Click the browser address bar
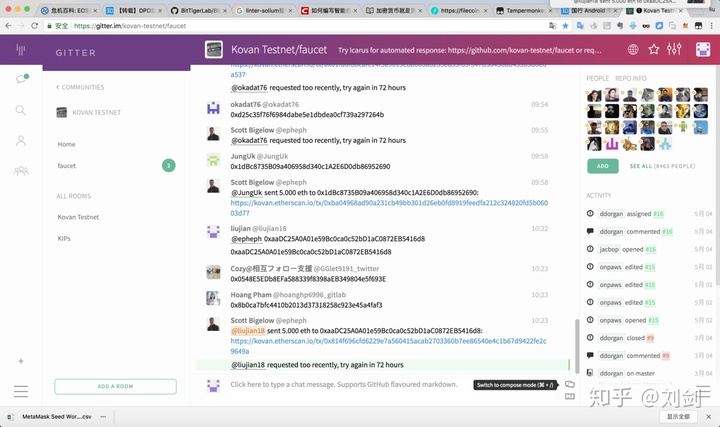 294,26
